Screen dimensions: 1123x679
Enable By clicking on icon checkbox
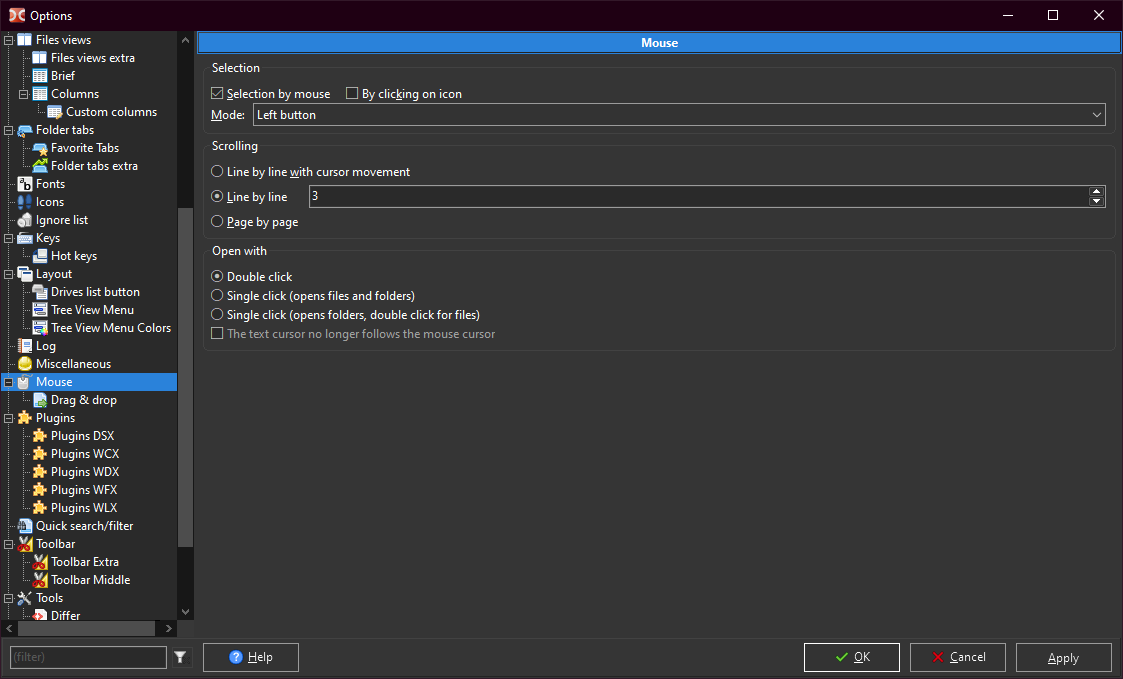tap(352, 94)
